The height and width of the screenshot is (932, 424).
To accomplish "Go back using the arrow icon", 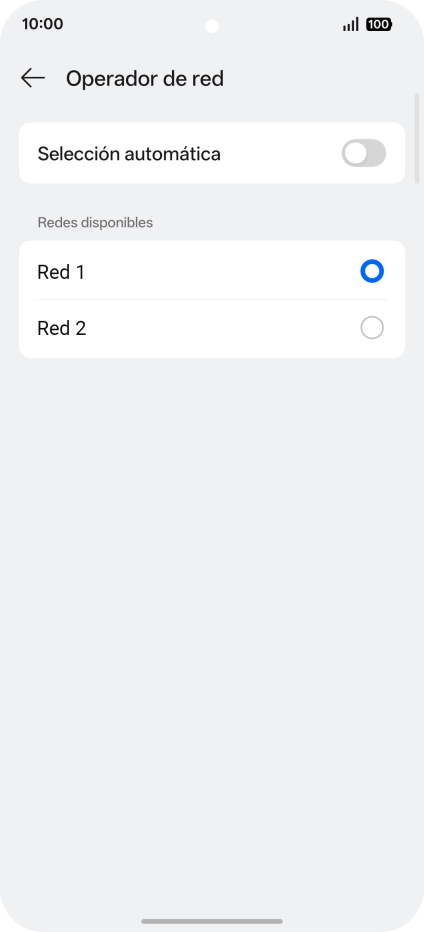I will pyautogui.click(x=33, y=78).
